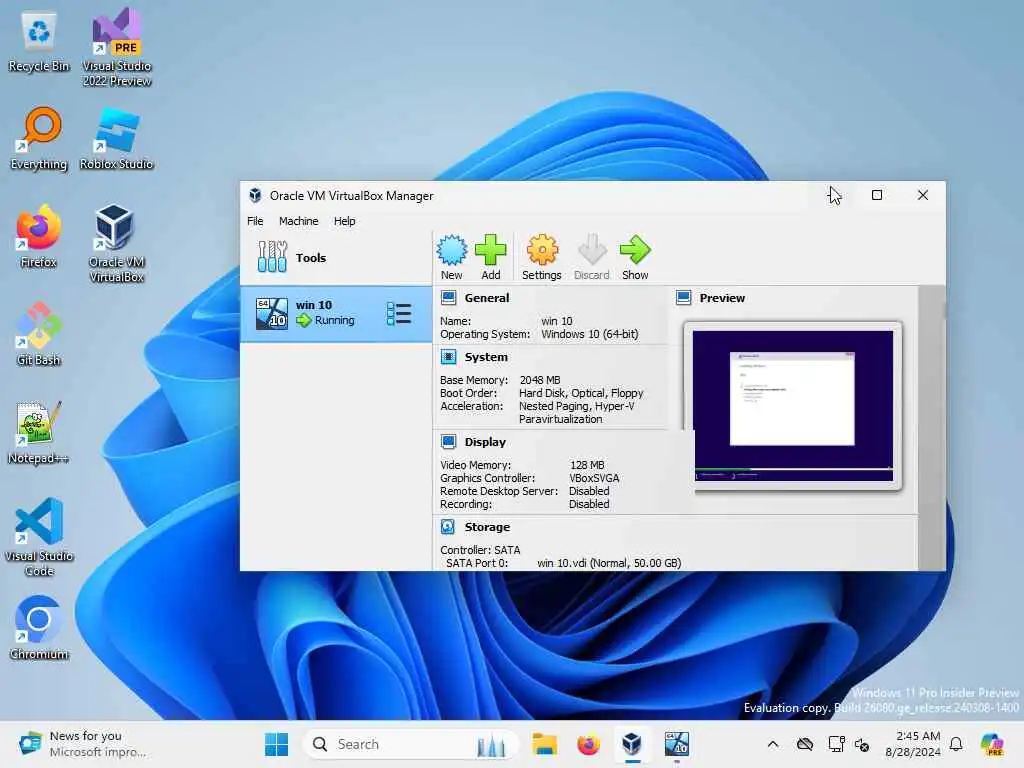Open VM Settings gear icon

tap(542, 250)
